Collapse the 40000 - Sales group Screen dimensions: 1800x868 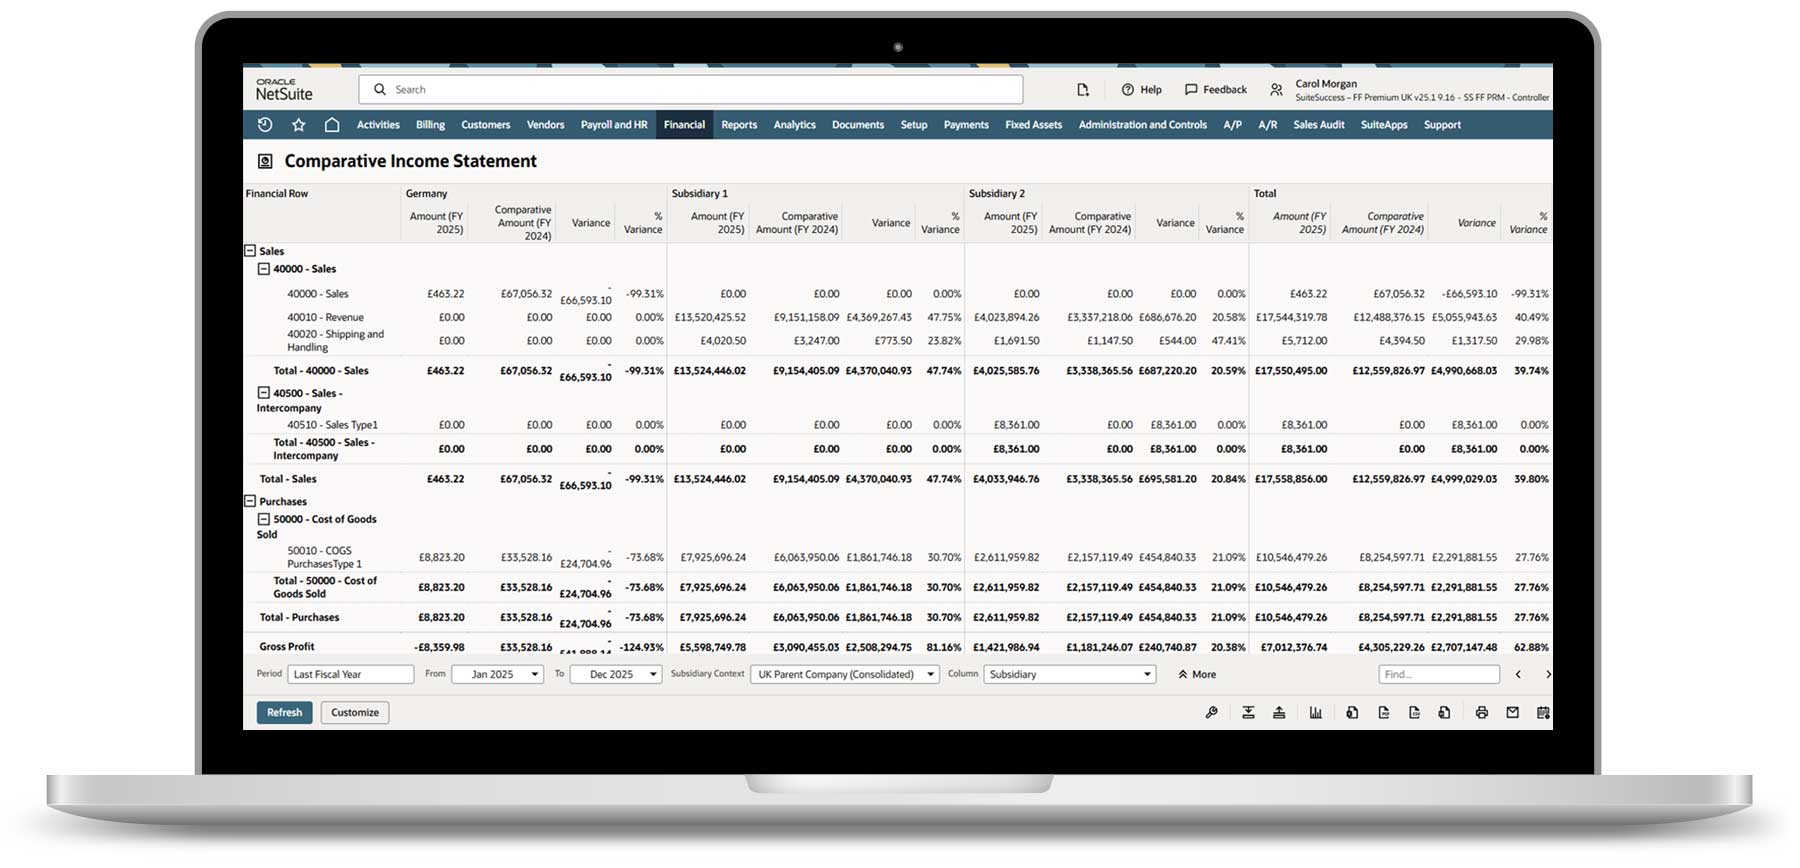[x=264, y=269]
